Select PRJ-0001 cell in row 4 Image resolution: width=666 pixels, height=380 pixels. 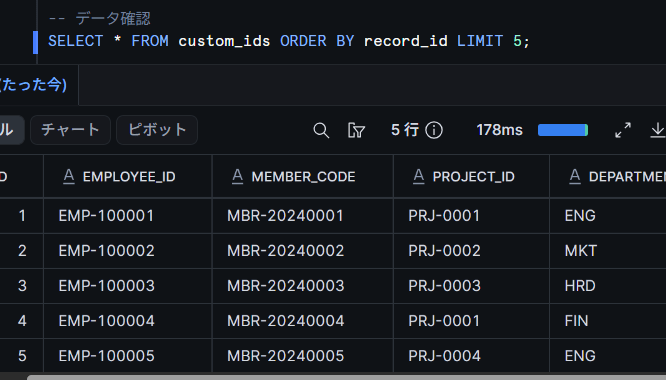471,321
